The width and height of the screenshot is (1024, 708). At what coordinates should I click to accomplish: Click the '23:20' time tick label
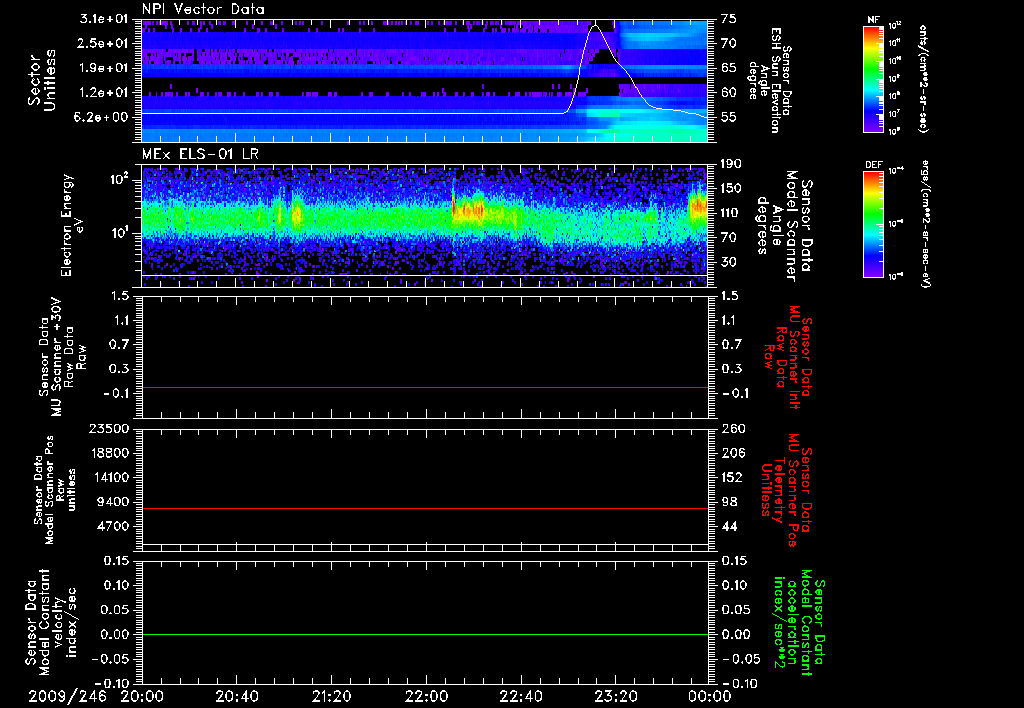[x=615, y=697]
